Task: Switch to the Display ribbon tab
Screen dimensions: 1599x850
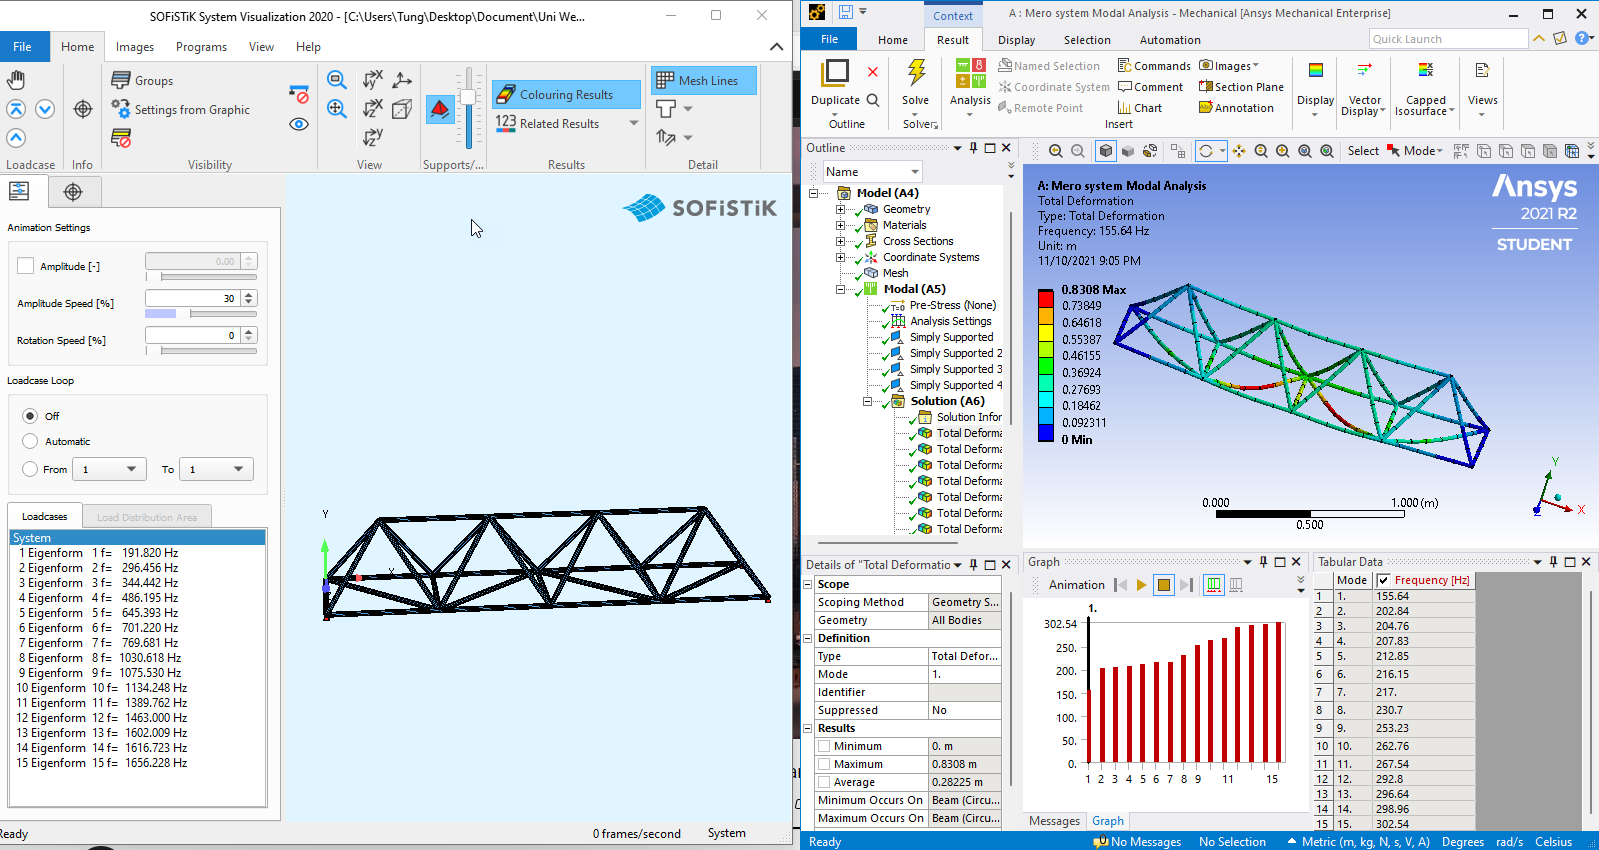Action: pyautogui.click(x=1016, y=40)
